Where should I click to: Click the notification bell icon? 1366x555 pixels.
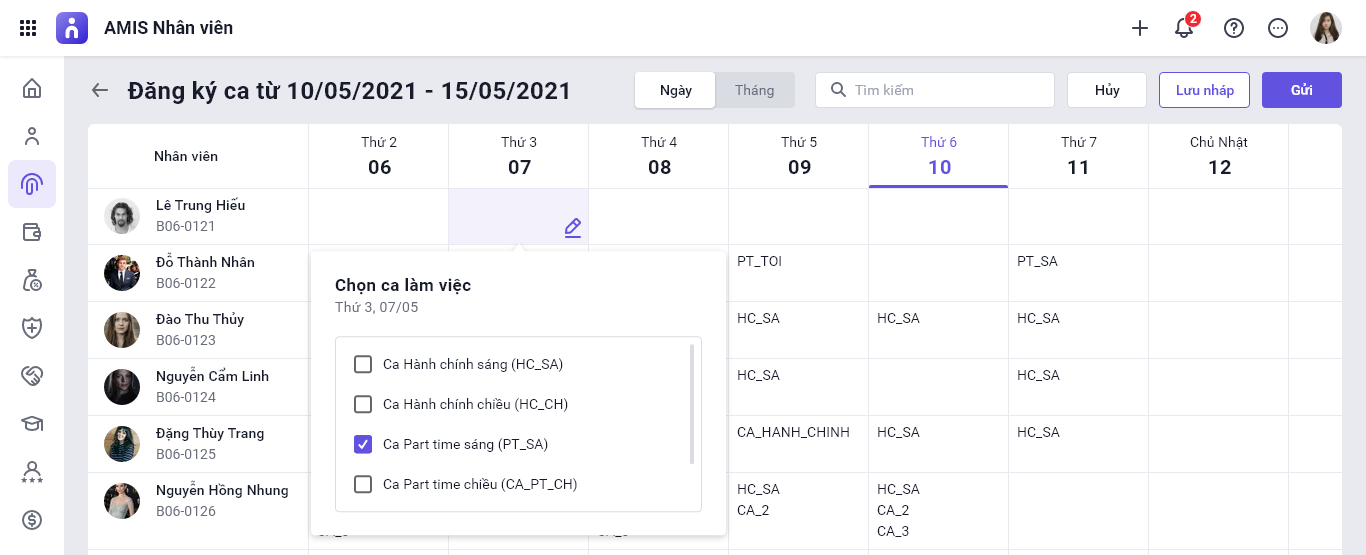(1185, 28)
